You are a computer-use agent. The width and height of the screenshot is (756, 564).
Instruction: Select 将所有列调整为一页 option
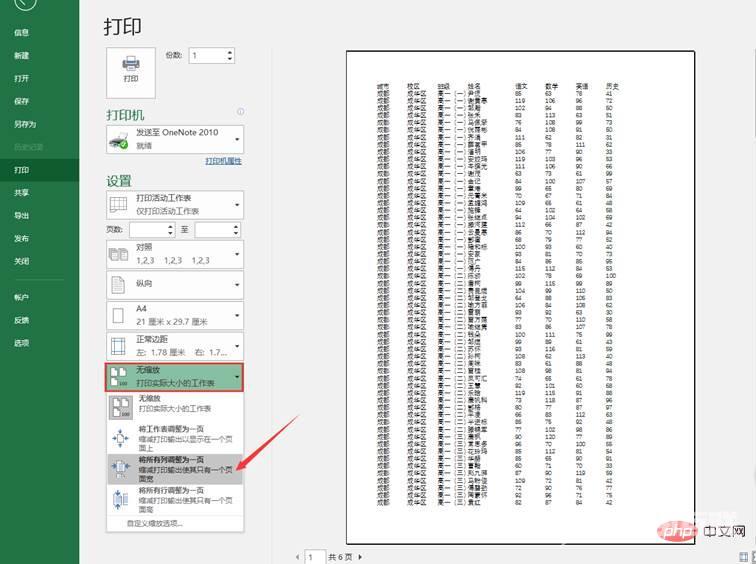(x=175, y=469)
